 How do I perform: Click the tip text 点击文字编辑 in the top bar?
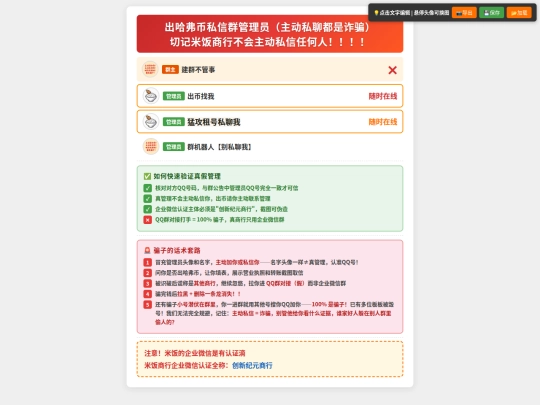[395, 13]
